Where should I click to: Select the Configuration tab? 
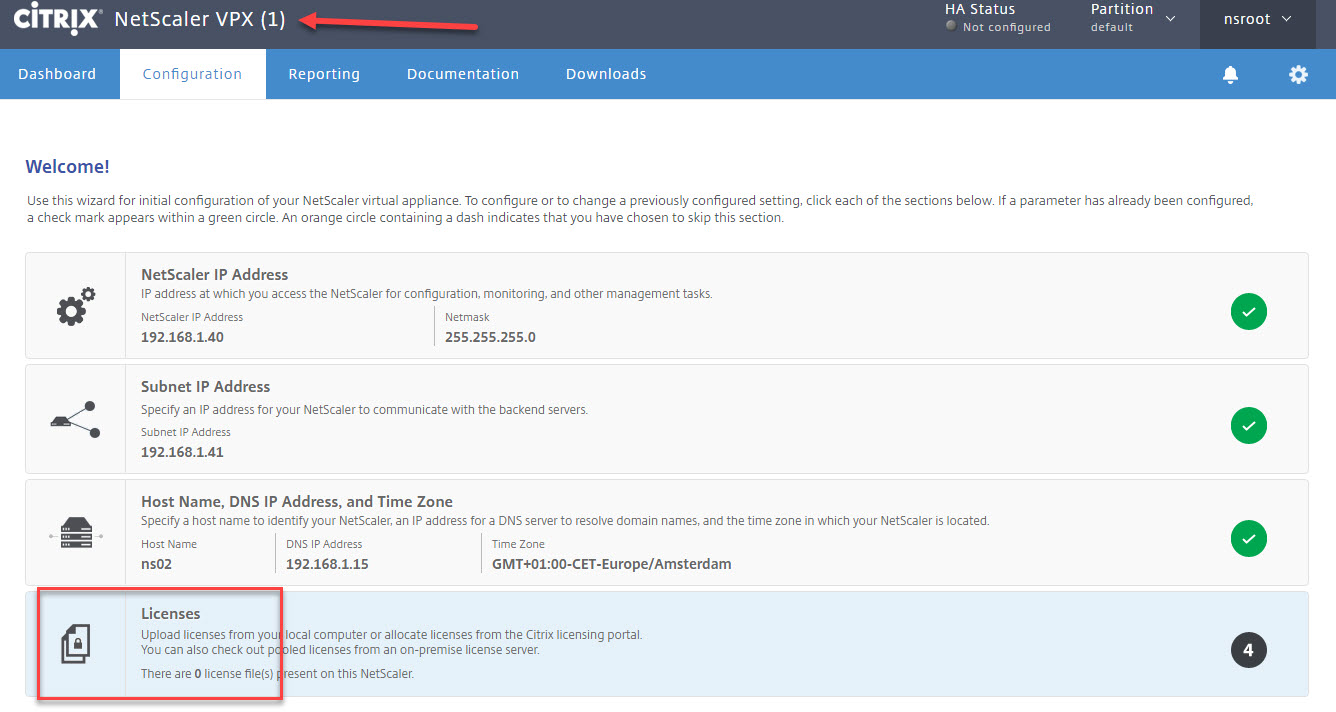point(192,74)
